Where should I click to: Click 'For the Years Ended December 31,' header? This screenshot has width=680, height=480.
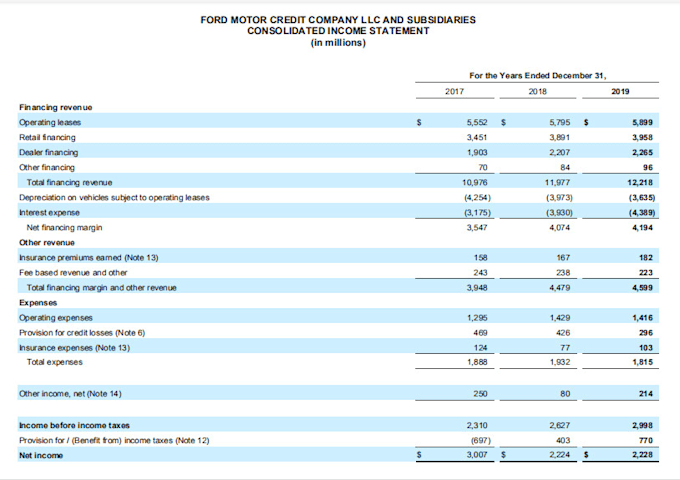pos(538,75)
